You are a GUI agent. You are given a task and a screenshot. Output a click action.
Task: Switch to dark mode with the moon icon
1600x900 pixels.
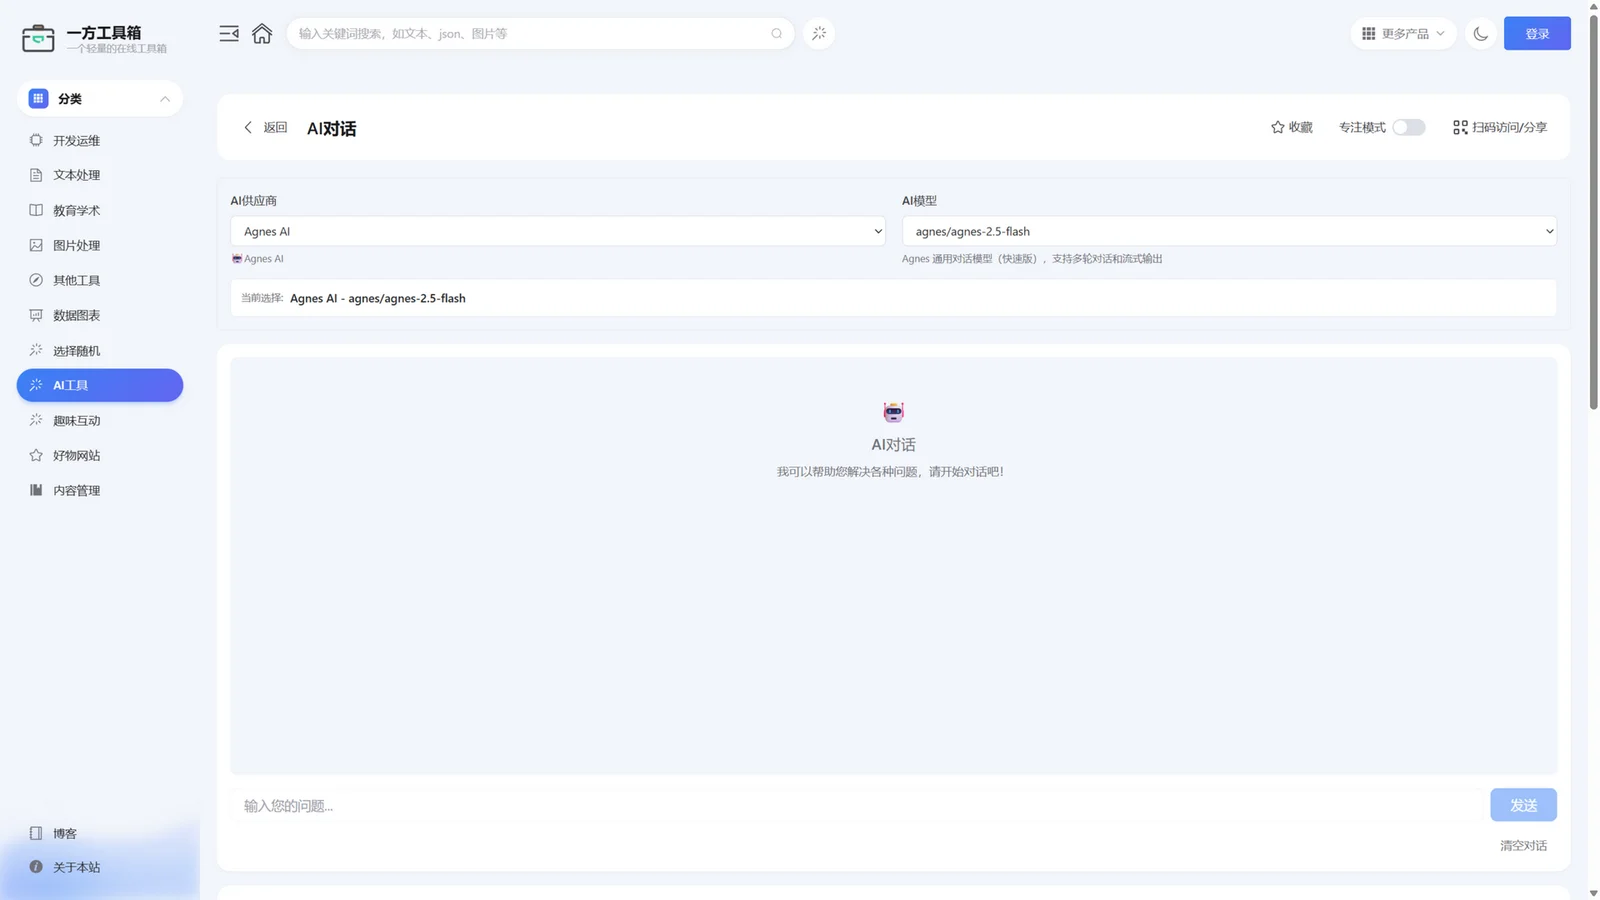pyautogui.click(x=1481, y=33)
